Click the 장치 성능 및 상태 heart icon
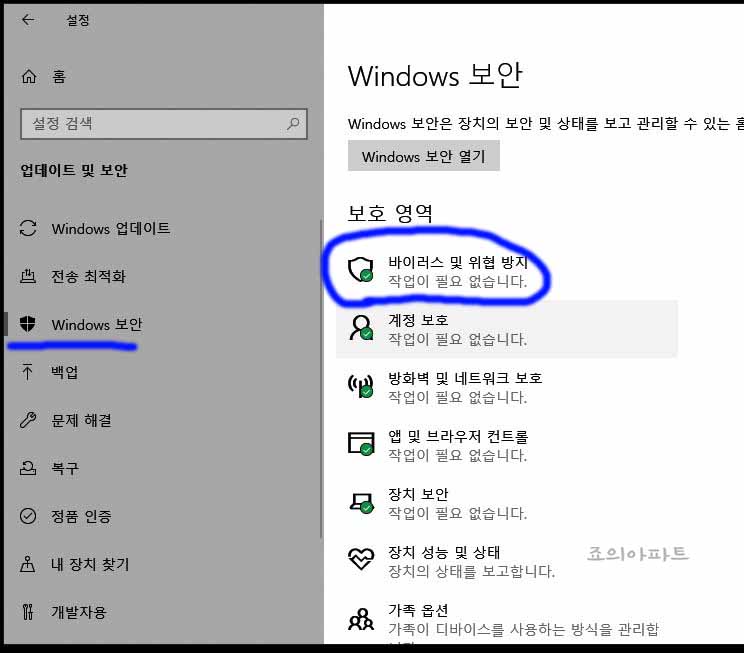 click(x=361, y=559)
